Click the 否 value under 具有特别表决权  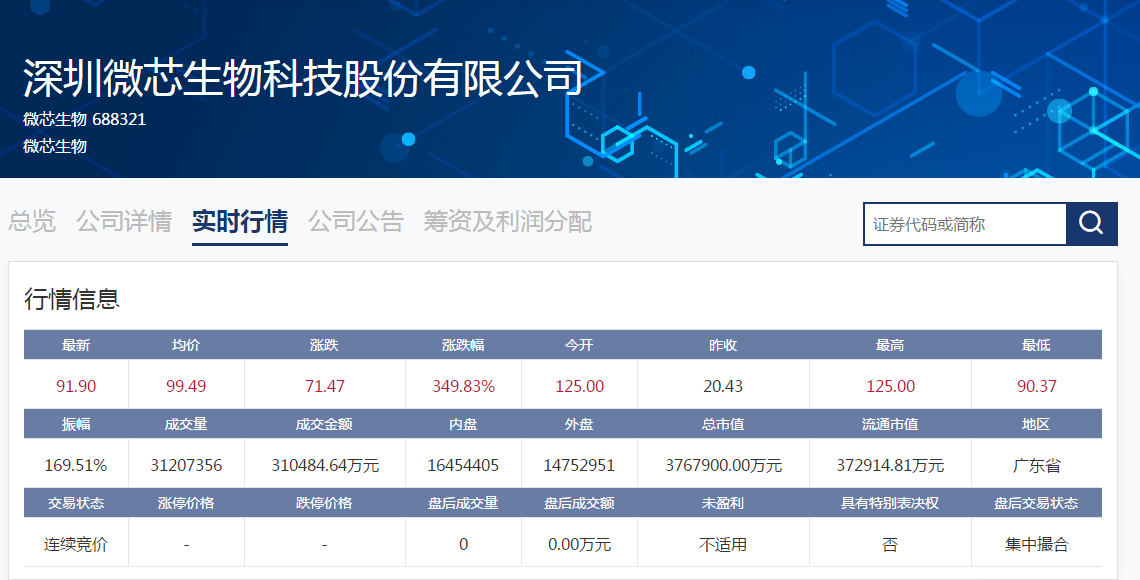click(890, 544)
